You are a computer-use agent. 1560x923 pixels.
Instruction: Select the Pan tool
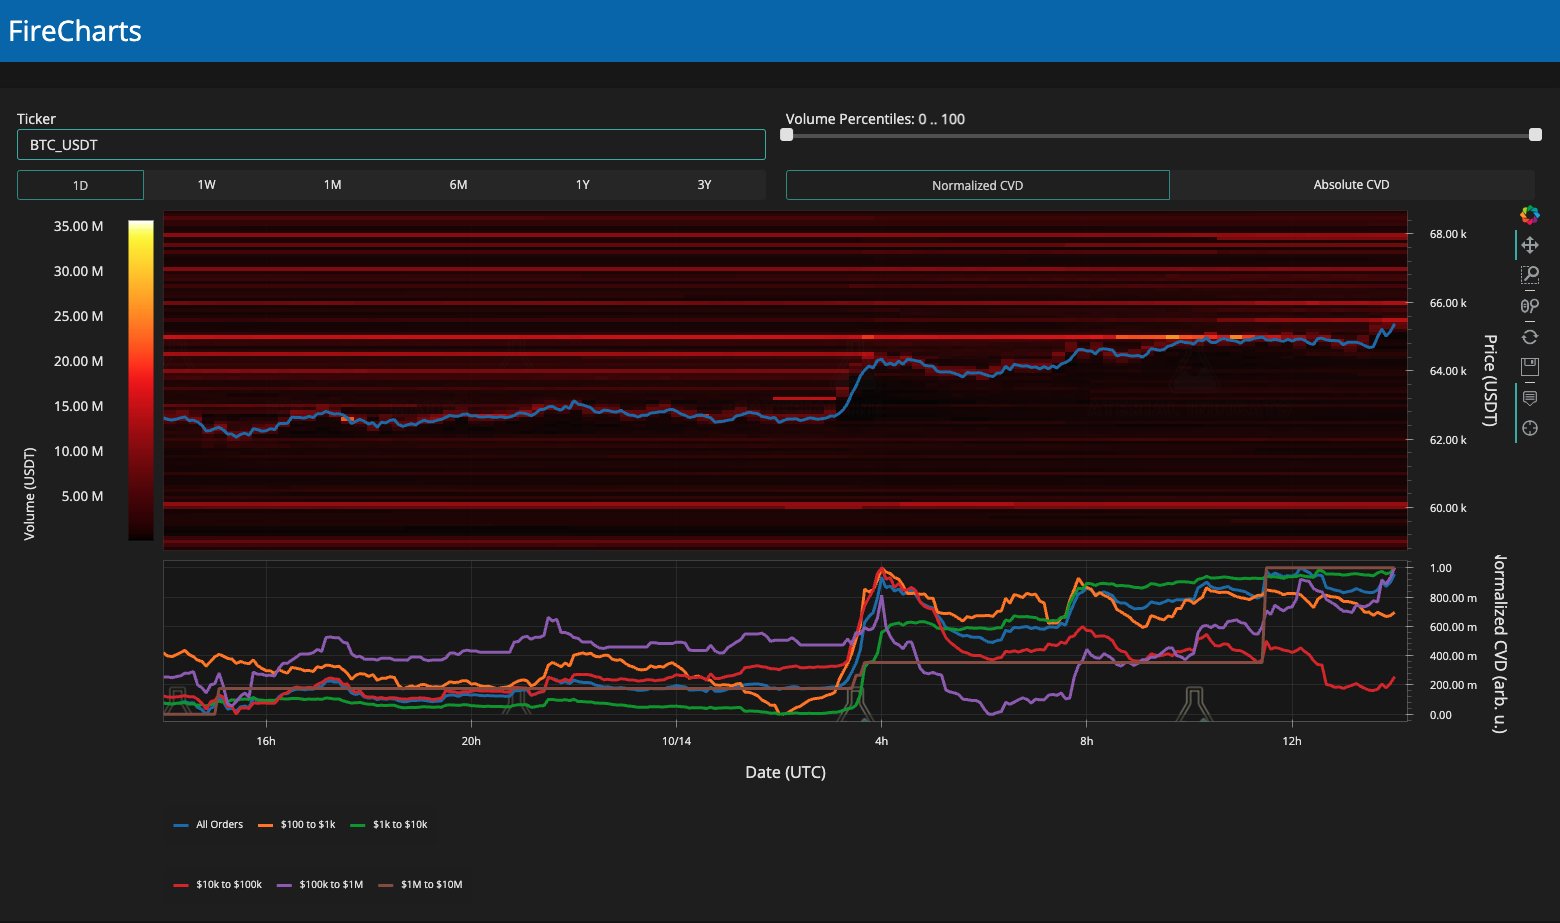(x=1529, y=245)
